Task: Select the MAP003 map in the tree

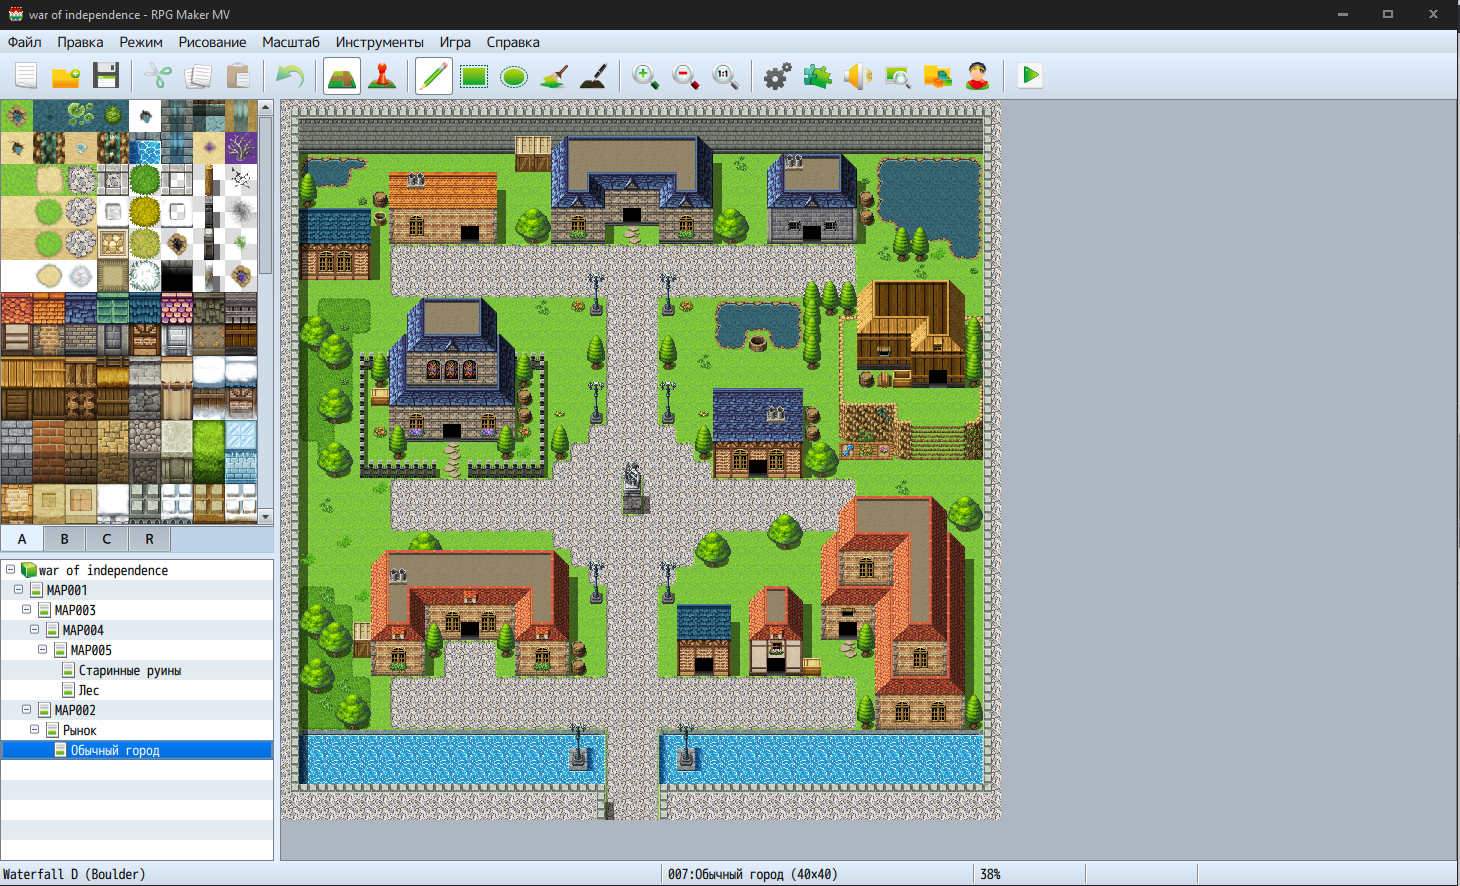Action: coord(75,610)
